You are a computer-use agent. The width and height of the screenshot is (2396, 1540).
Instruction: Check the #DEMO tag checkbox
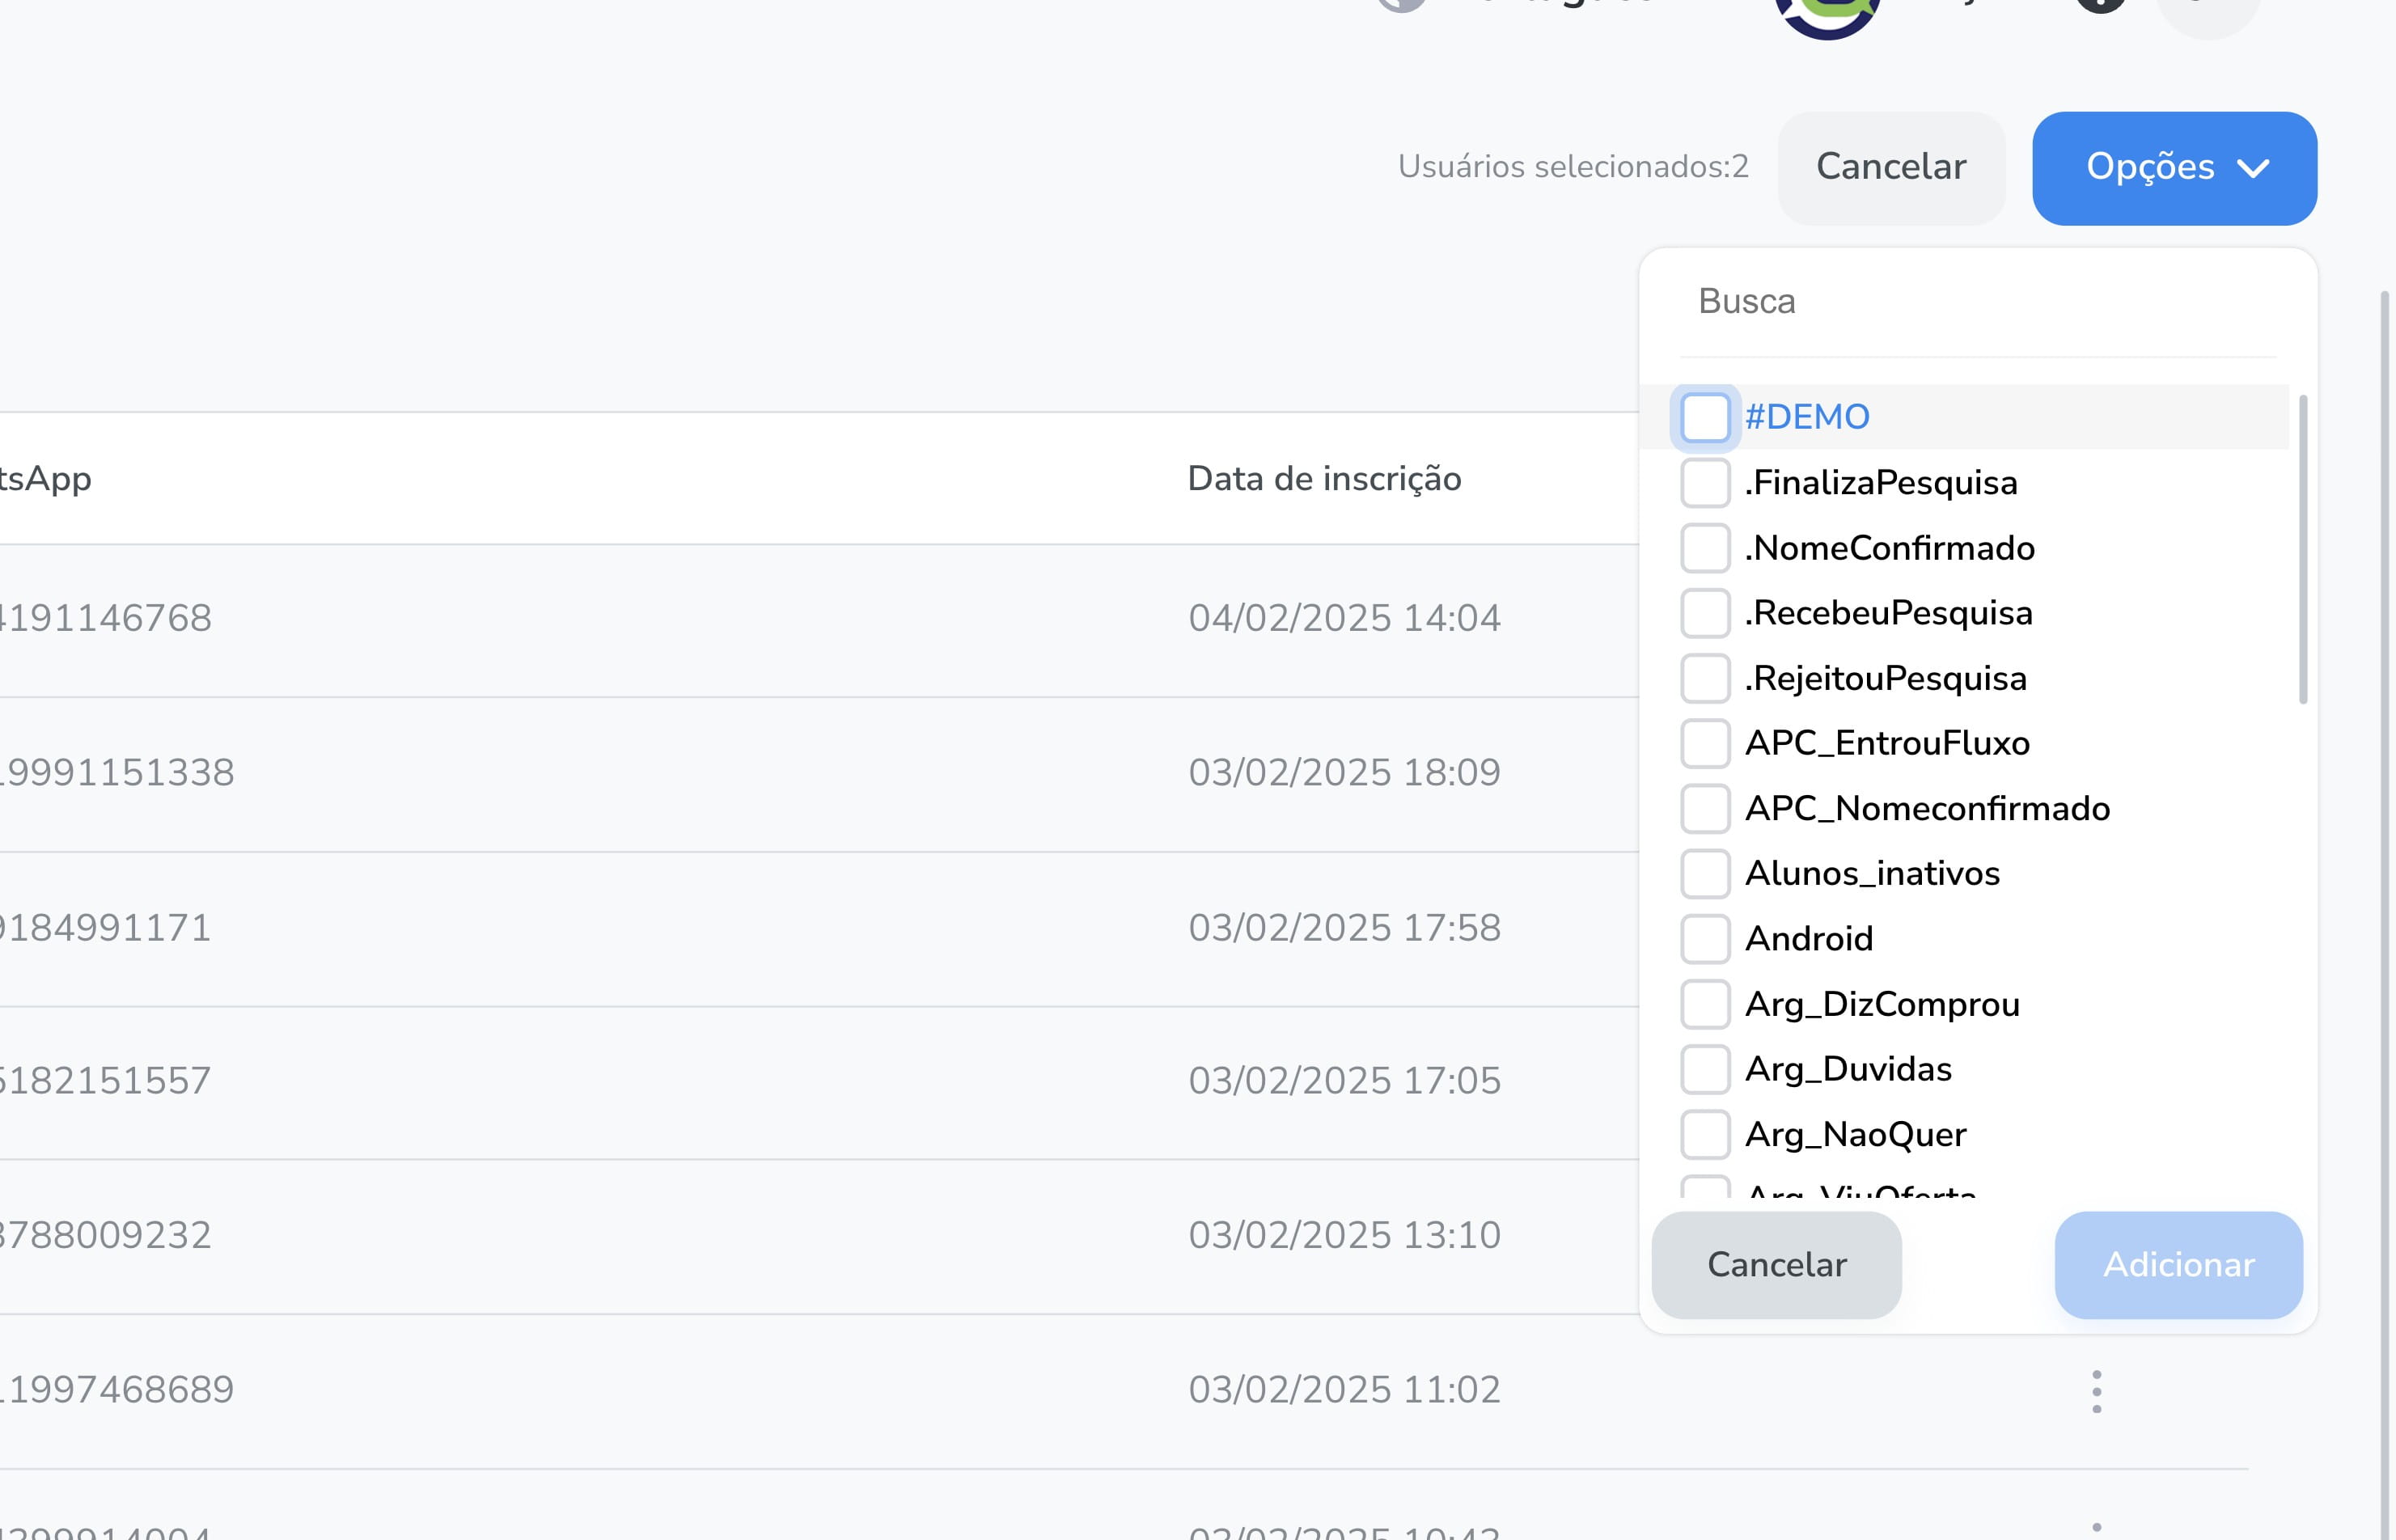point(1705,417)
